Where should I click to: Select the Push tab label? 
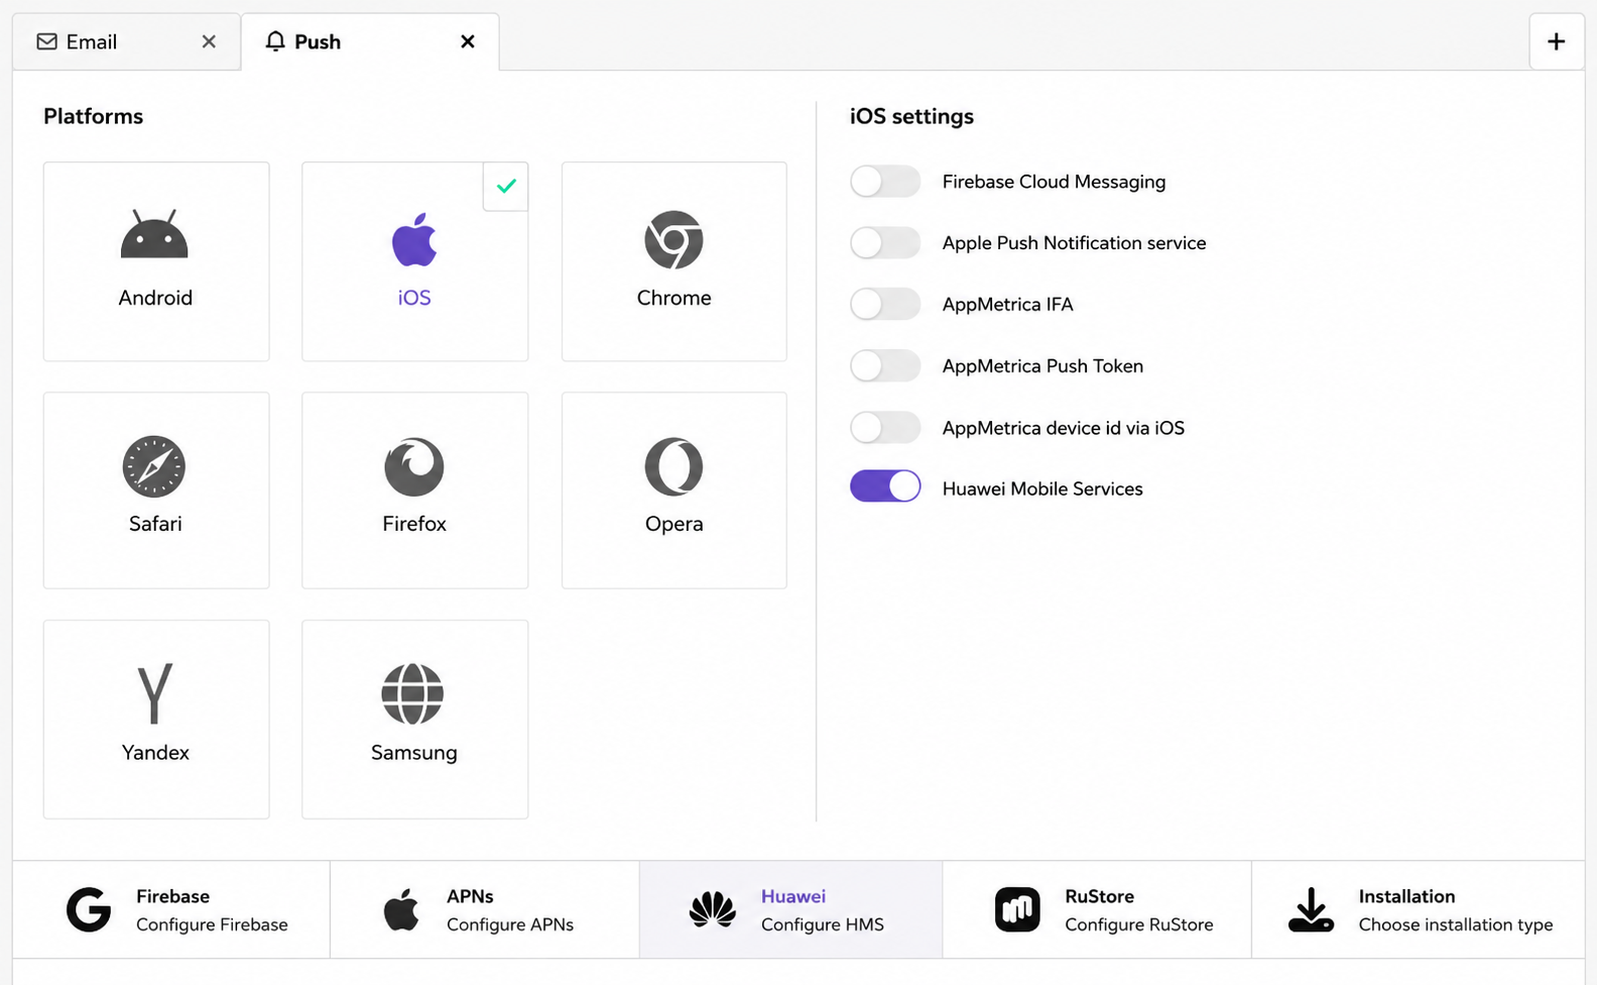tap(317, 42)
